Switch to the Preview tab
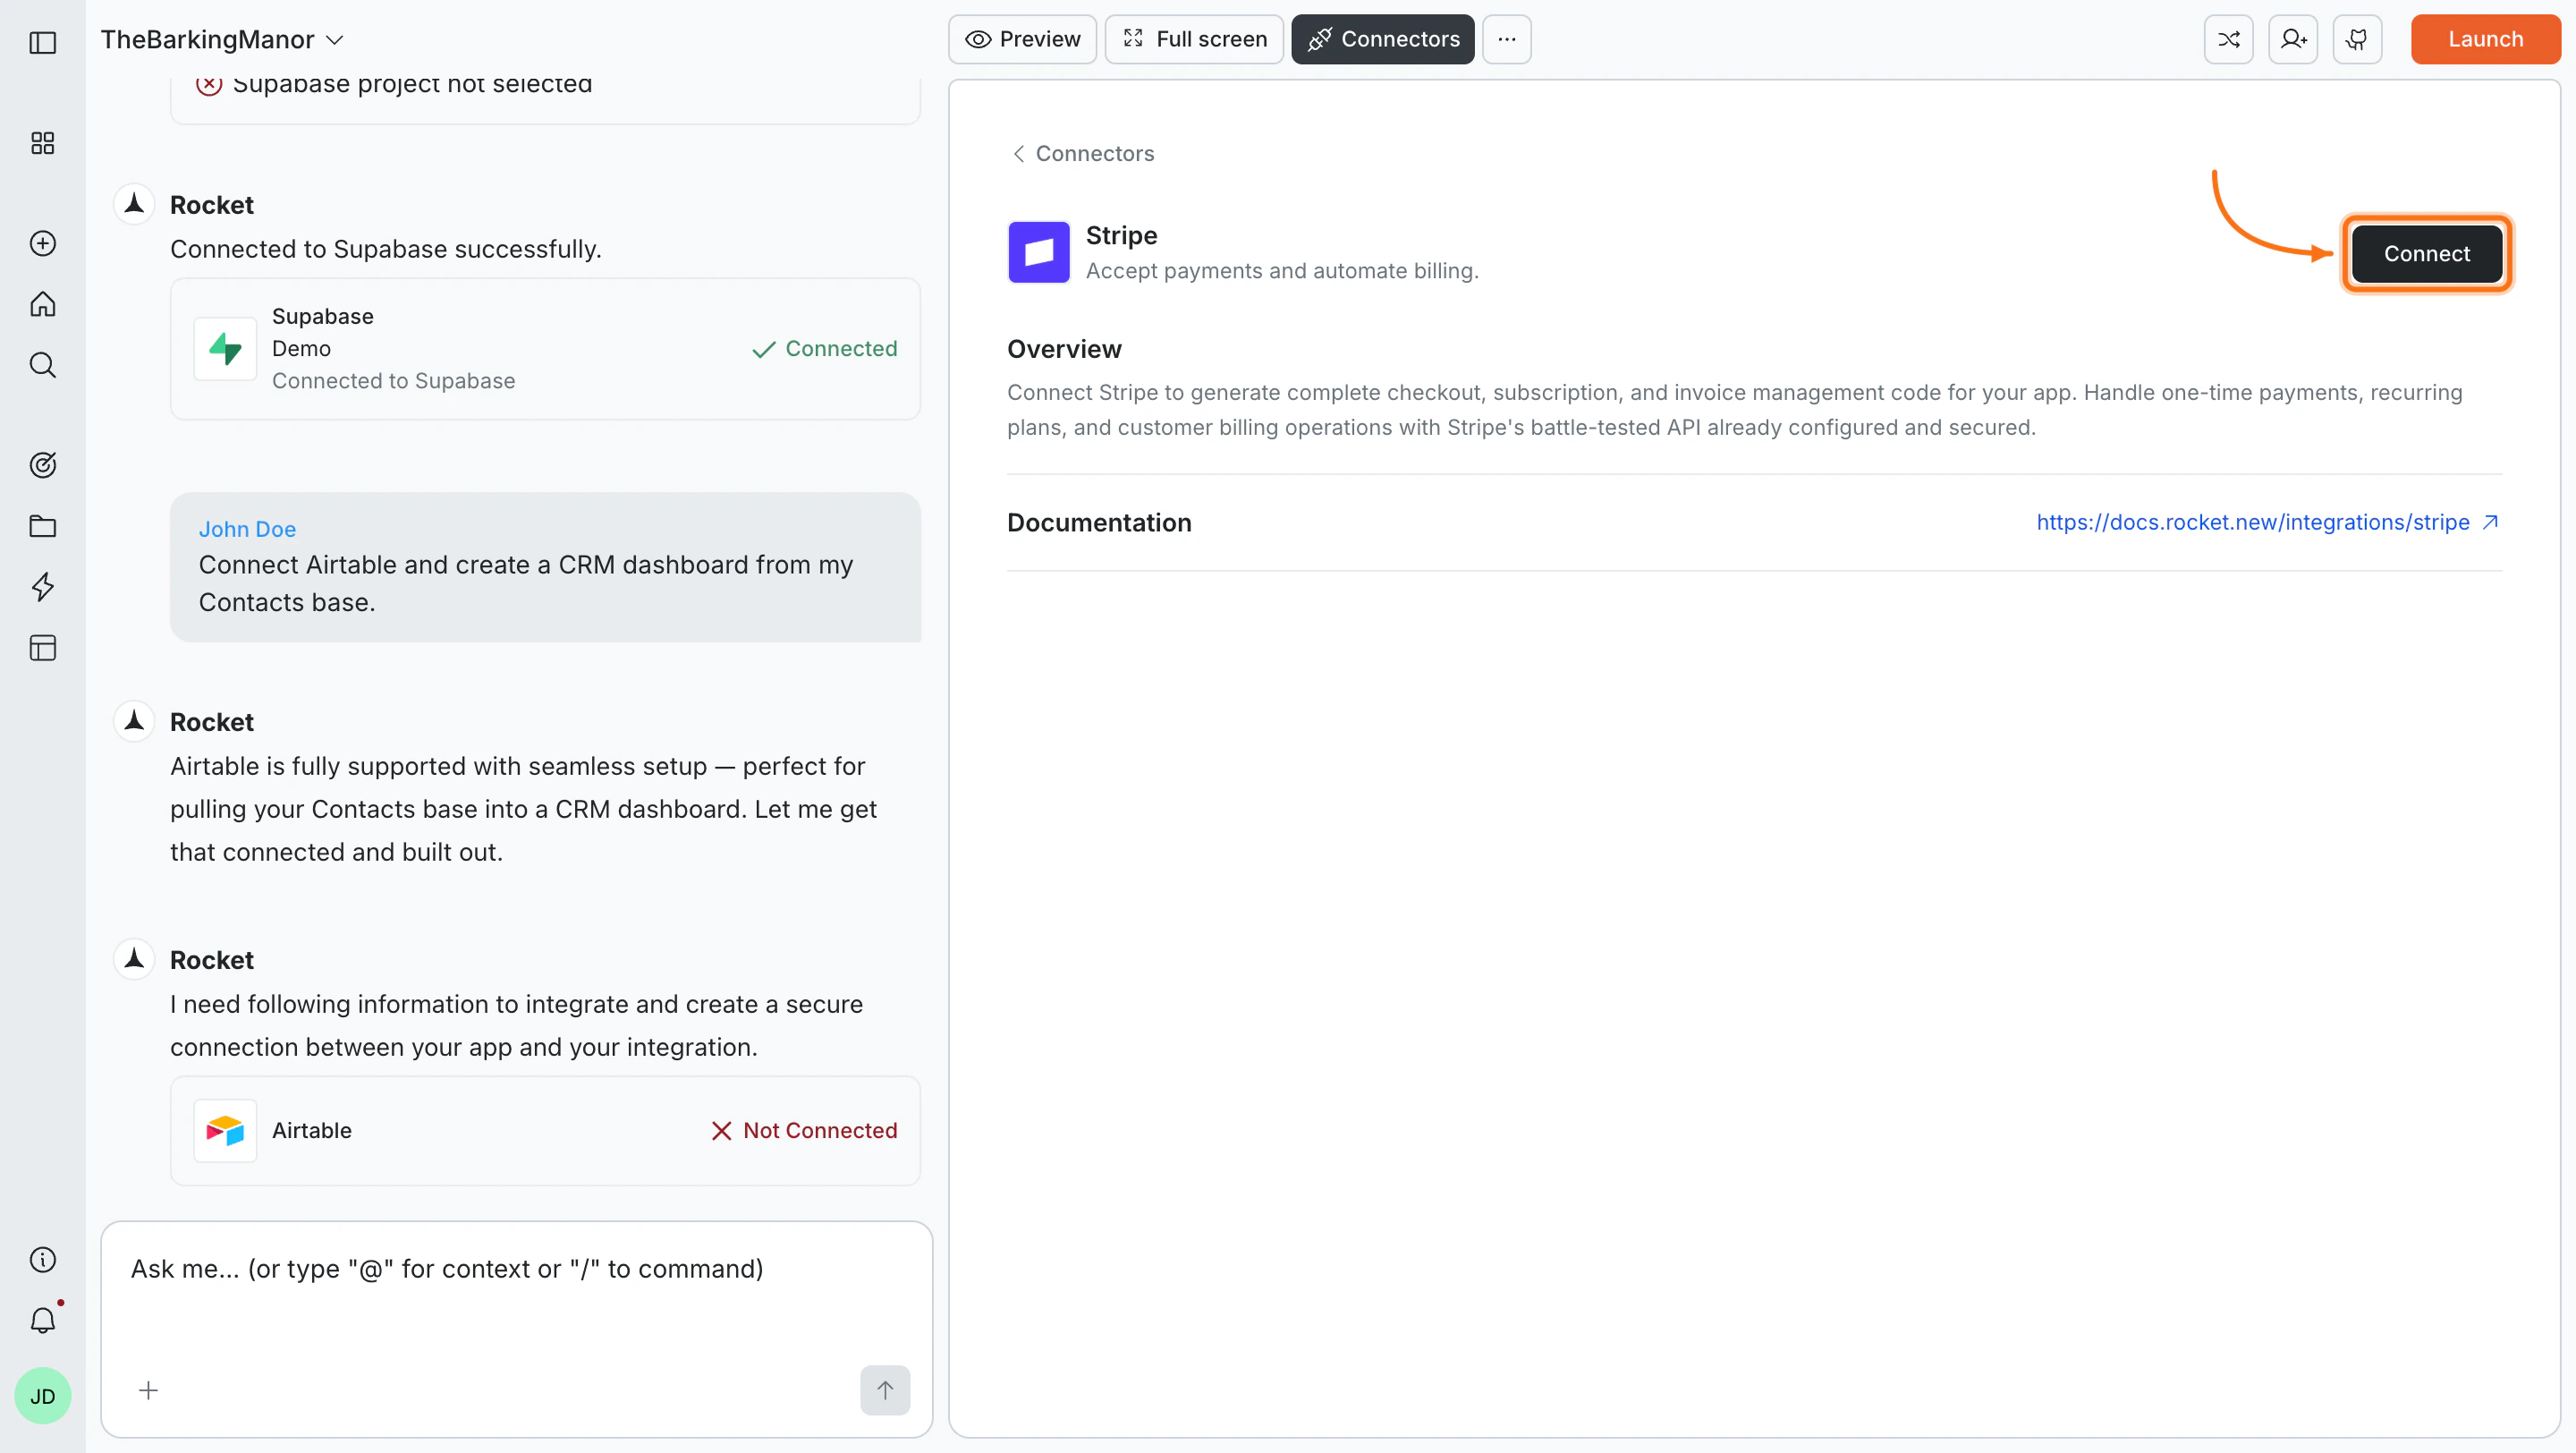Screen dimensions: 2576x1453 1022,39
